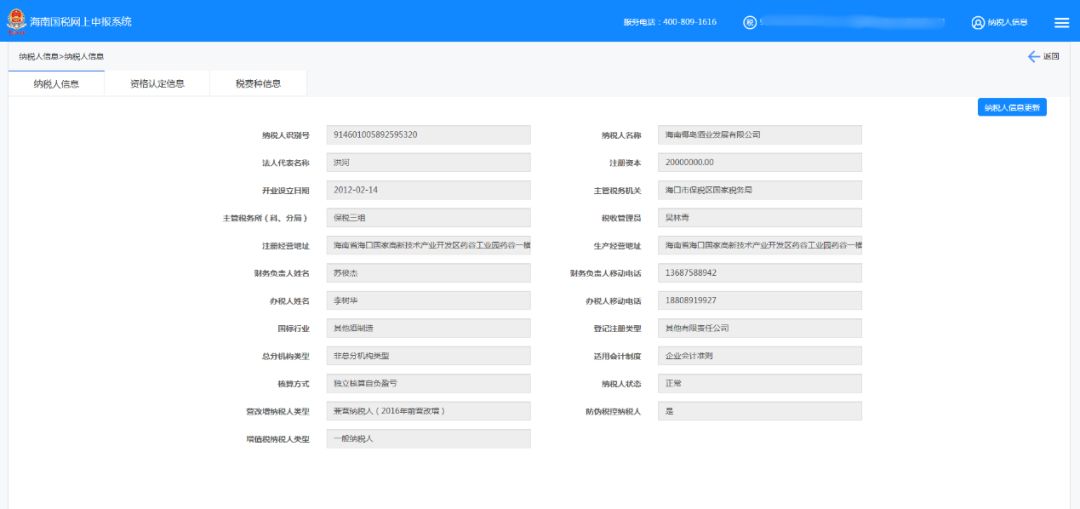This screenshot has width=1080, height=509.
Task: Click the 适用会计制度 label
Action: point(618,356)
